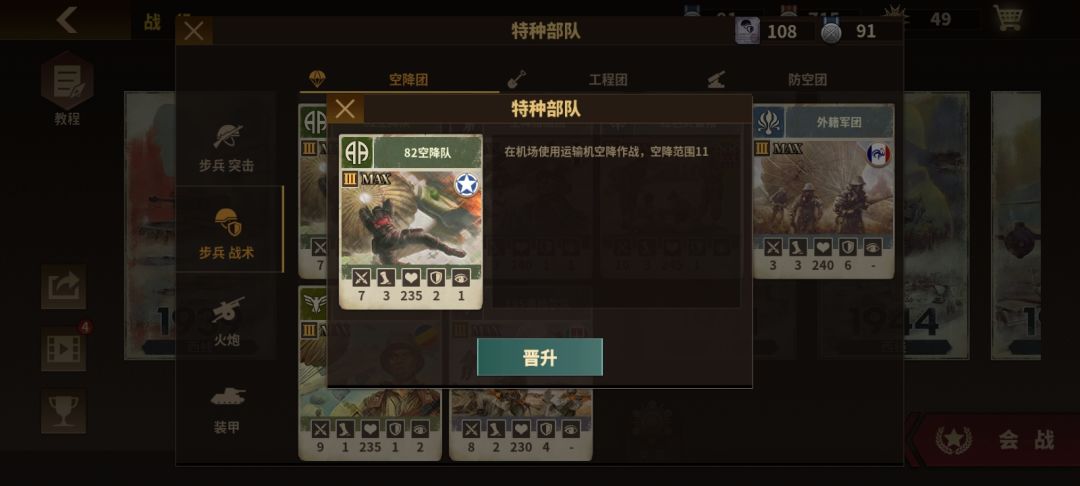1080x486 pixels.
Task: Select the 外籍军团 unit card
Action: [823, 191]
